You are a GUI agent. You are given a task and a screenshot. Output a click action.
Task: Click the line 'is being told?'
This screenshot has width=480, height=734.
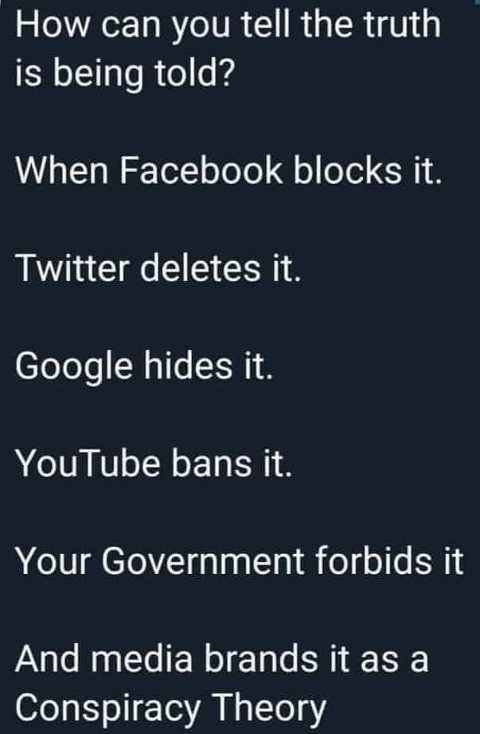click(x=124, y=76)
